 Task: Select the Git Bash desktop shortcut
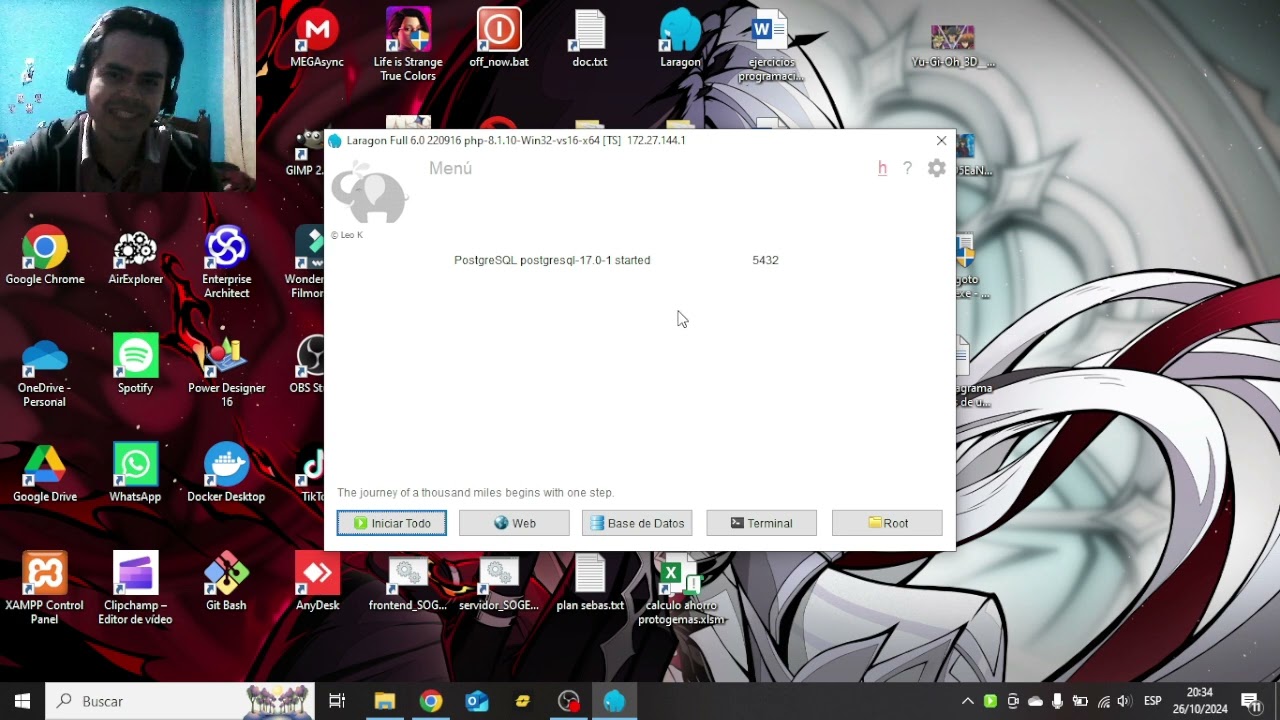pyautogui.click(x=226, y=582)
